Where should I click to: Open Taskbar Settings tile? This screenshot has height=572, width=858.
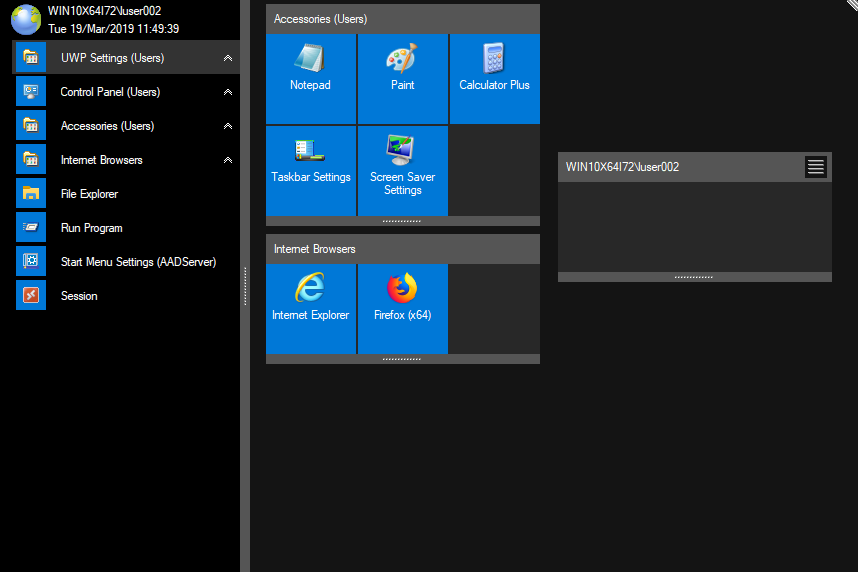coord(310,170)
